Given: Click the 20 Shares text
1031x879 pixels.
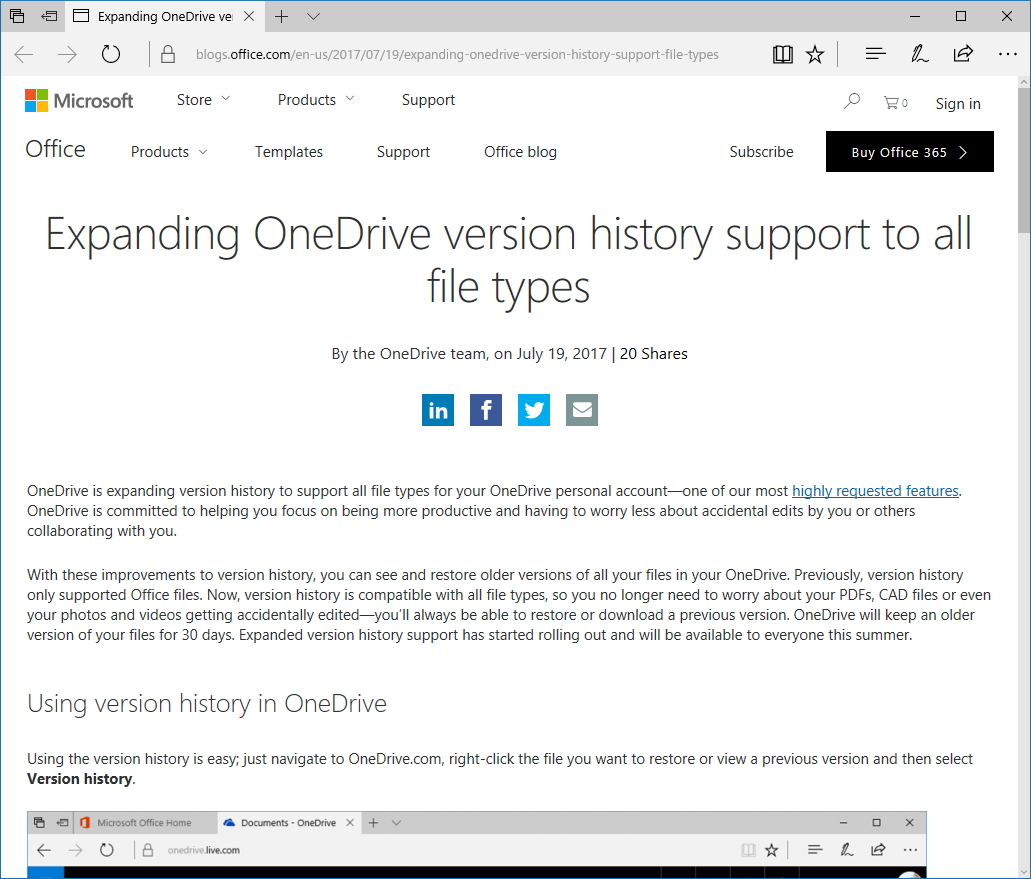Looking at the screenshot, I should point(654,354).
